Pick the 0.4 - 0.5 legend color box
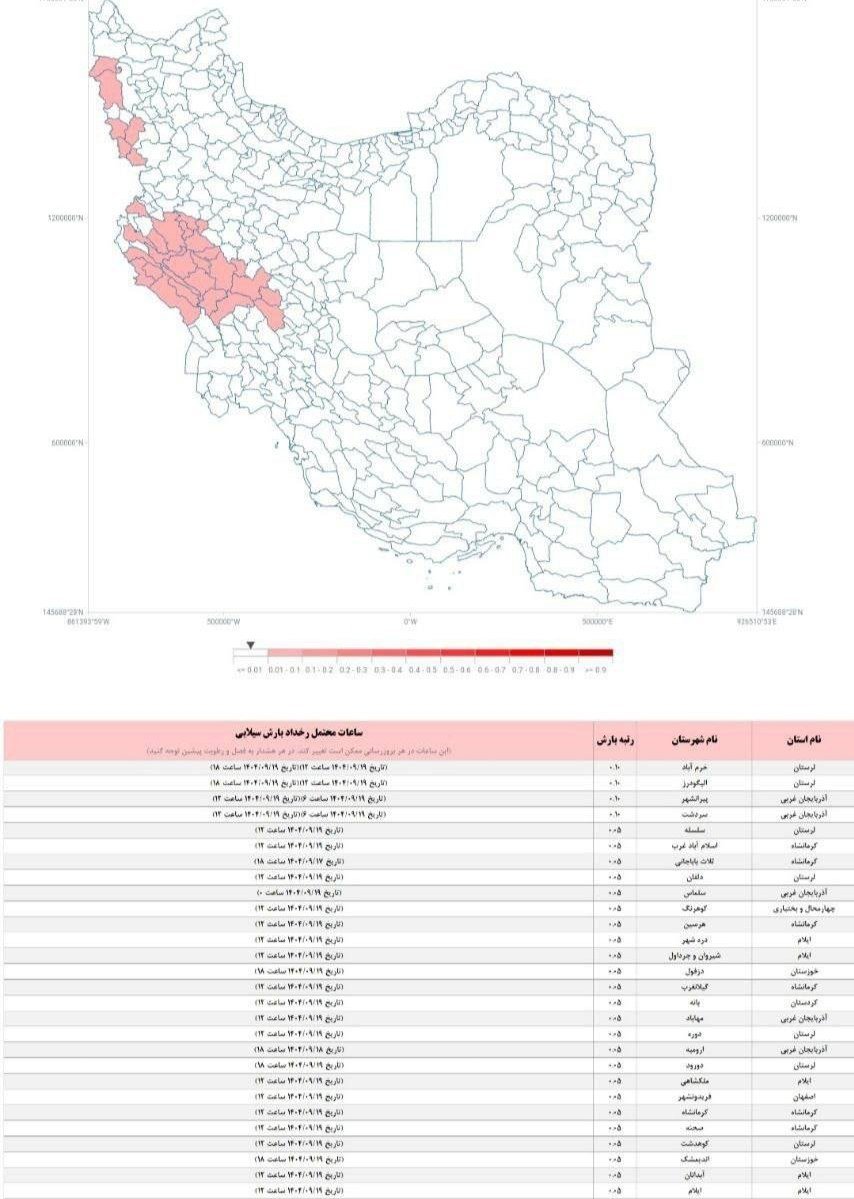 [x=422, y=654]
